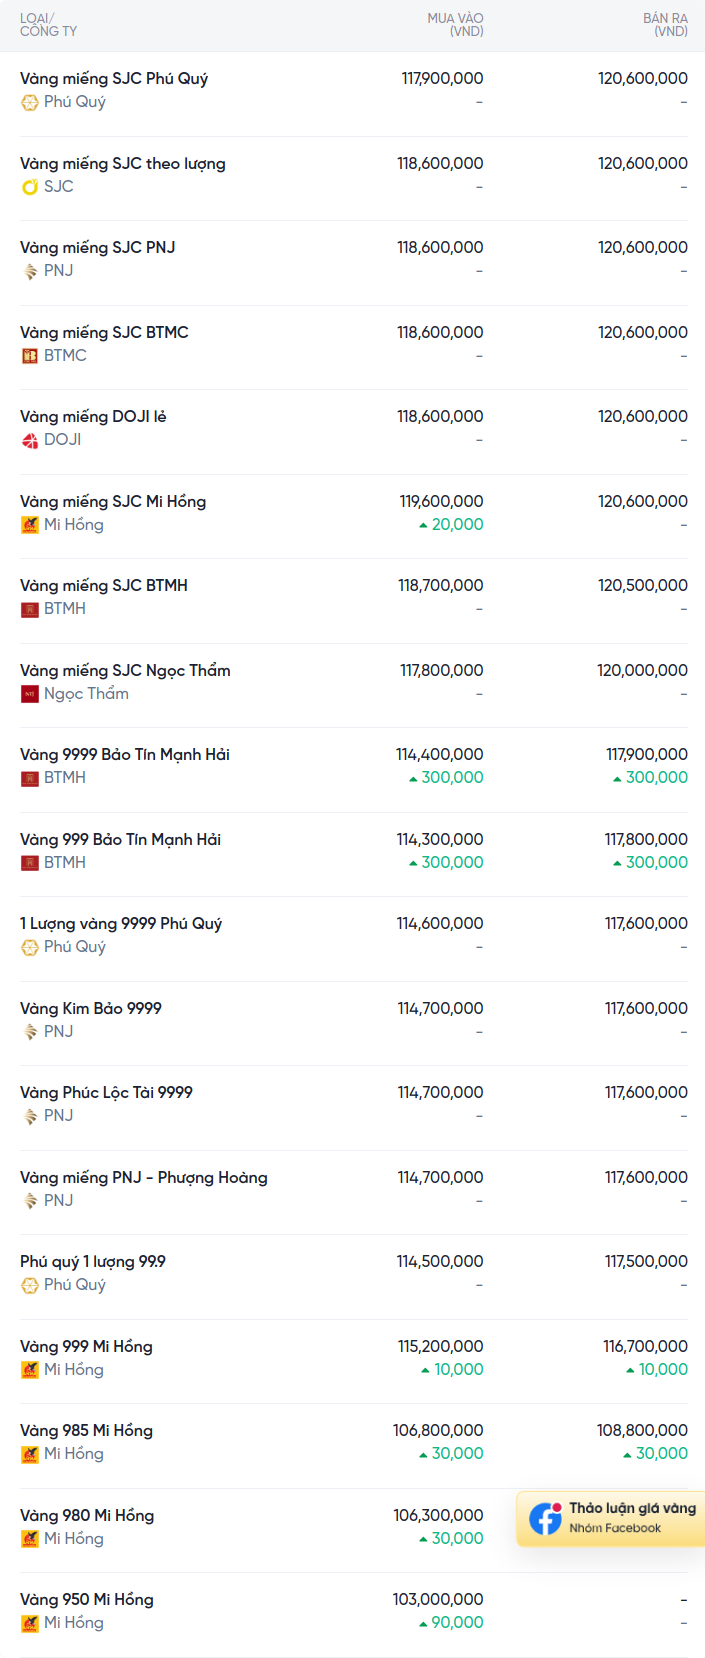The width and height of the screenshot is (705, 1658).
Task: Click Phú quý 1 lượng 99.9 title
Action: point(93,1262)
